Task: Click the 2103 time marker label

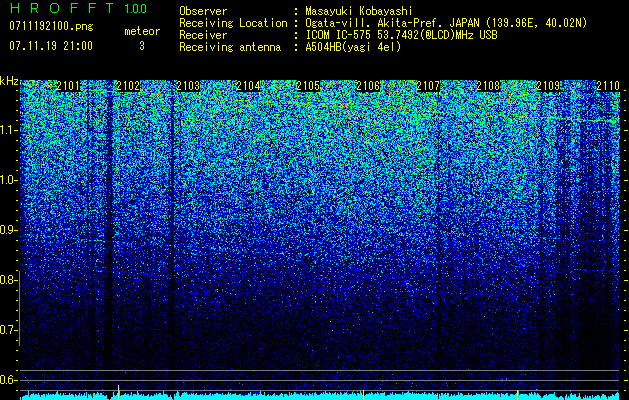Action: 188,86
